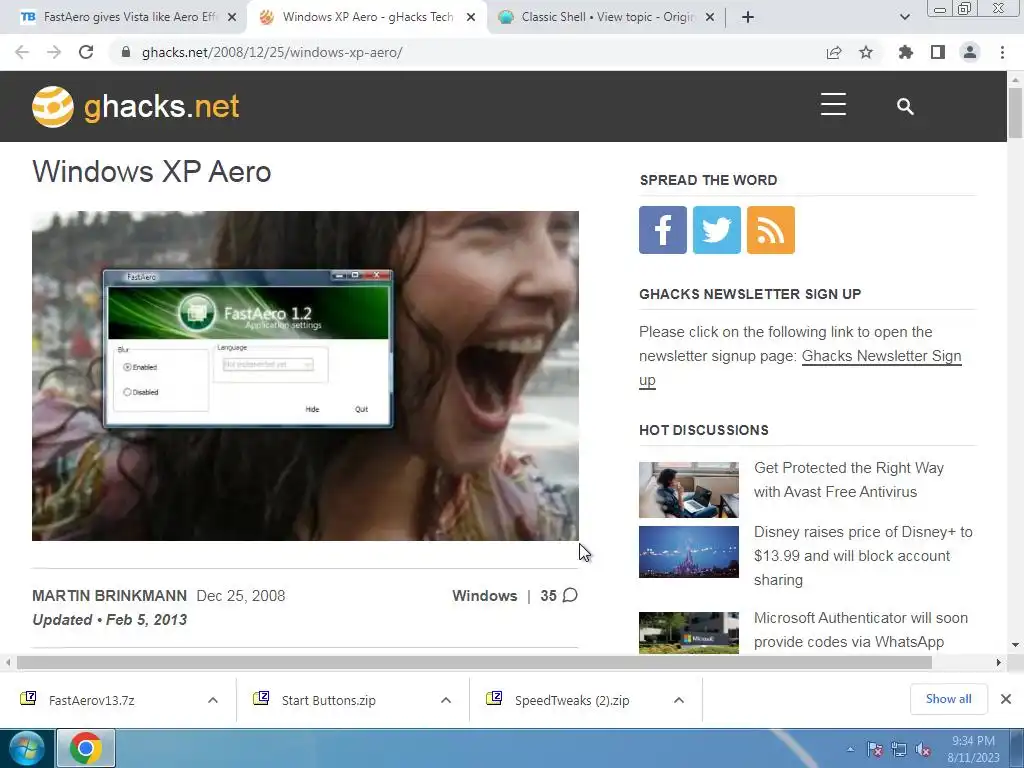Click Chrome icon in taskbar

86,748
